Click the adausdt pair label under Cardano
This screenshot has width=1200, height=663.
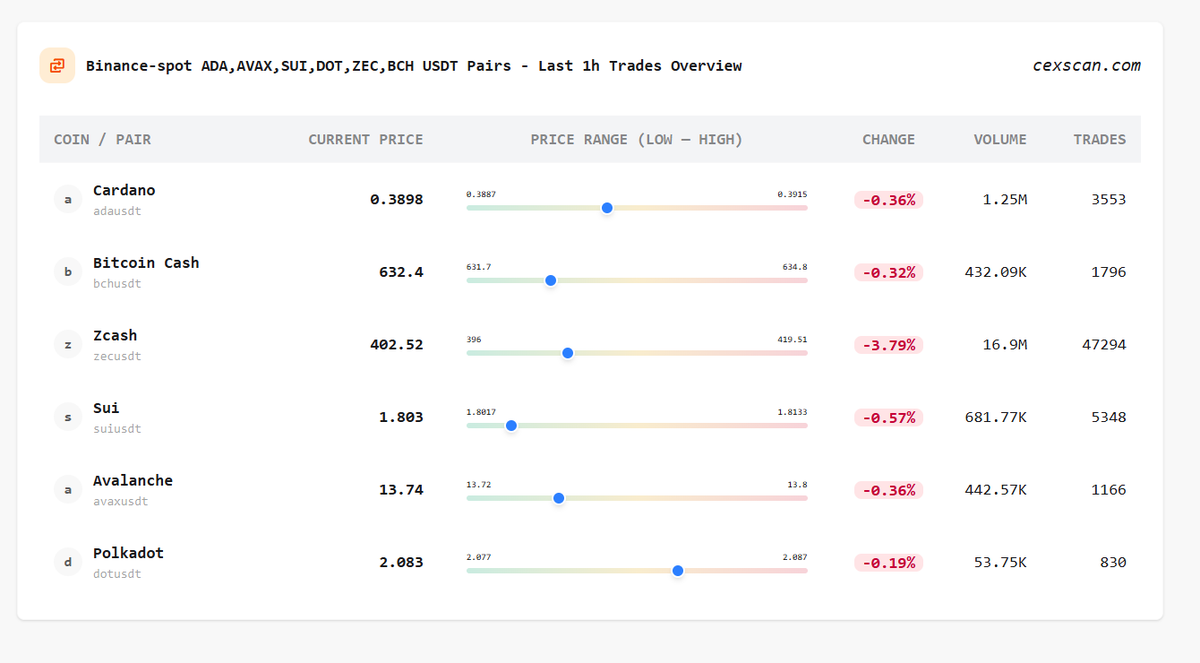coord(117,211)
